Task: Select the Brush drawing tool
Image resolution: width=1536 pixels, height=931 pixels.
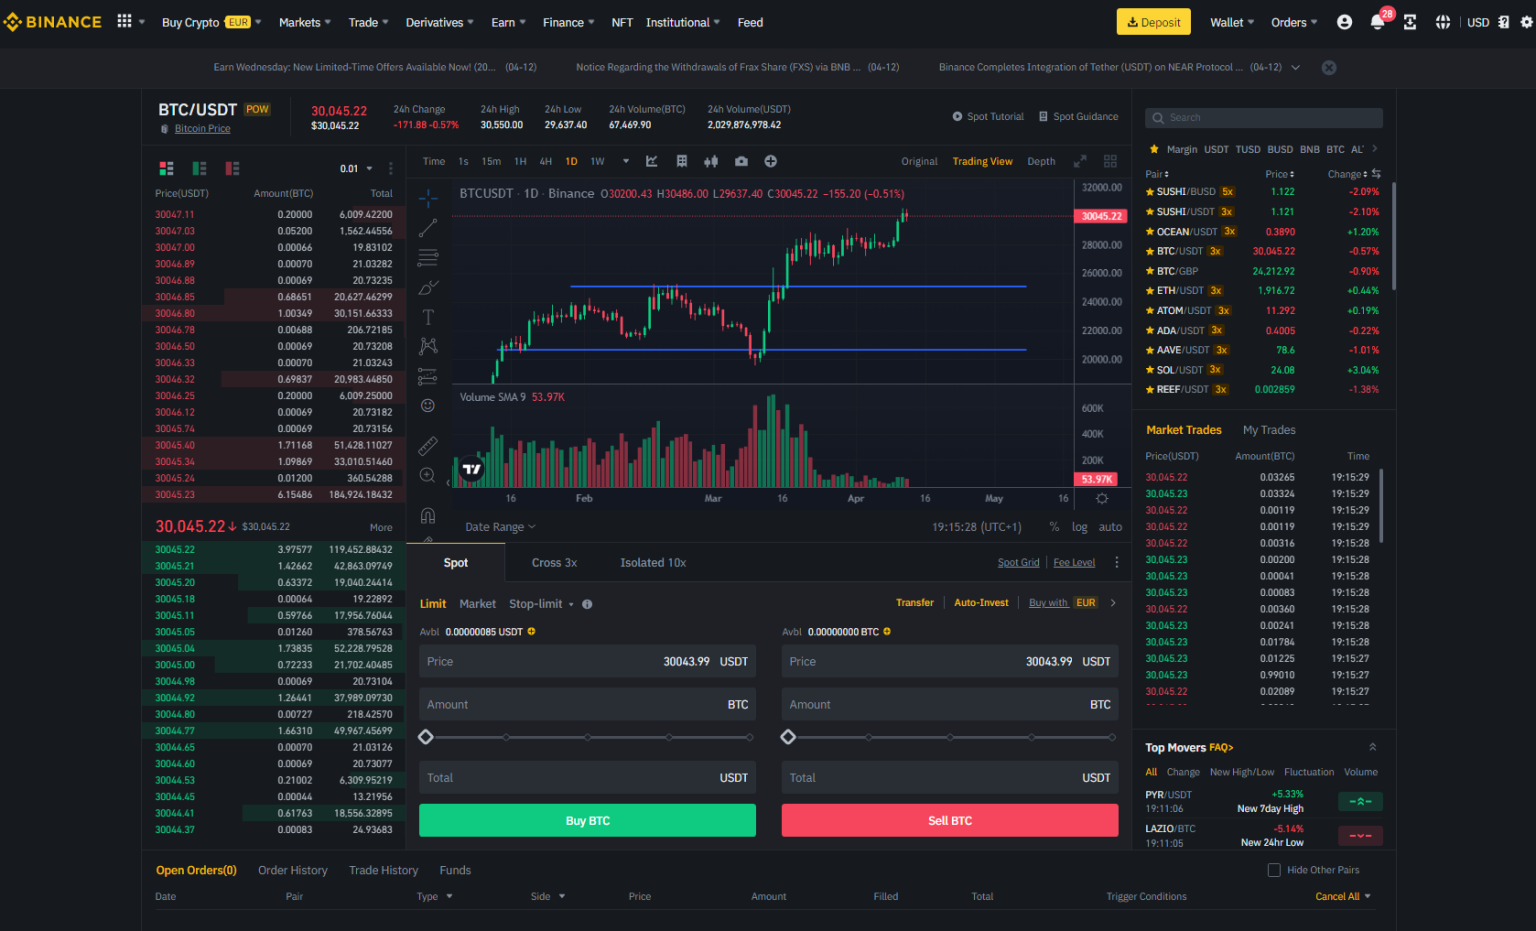Action: click(428, 287)
